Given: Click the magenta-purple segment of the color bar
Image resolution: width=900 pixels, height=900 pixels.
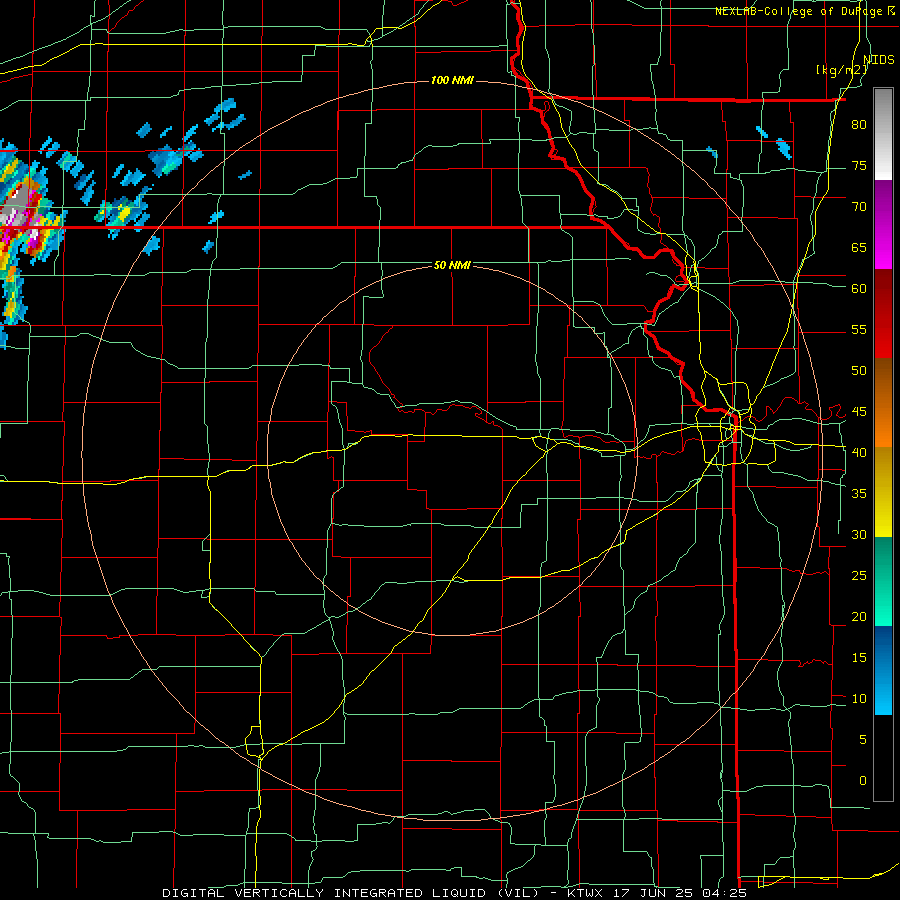Looking at the screenshot, I should [883, 225].
